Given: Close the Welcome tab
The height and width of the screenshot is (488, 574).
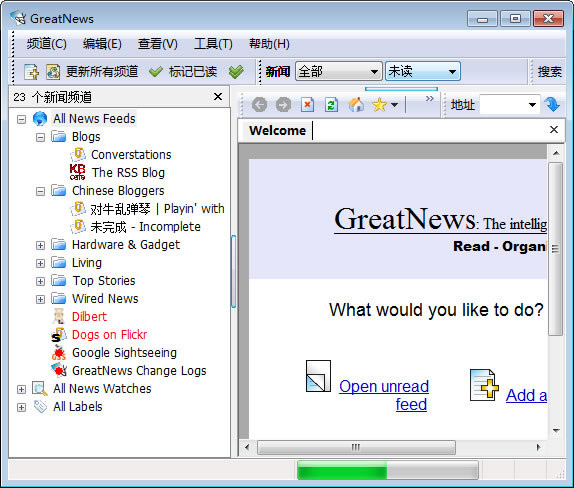Looking at the screenshot, I should (x=554, y=129).
